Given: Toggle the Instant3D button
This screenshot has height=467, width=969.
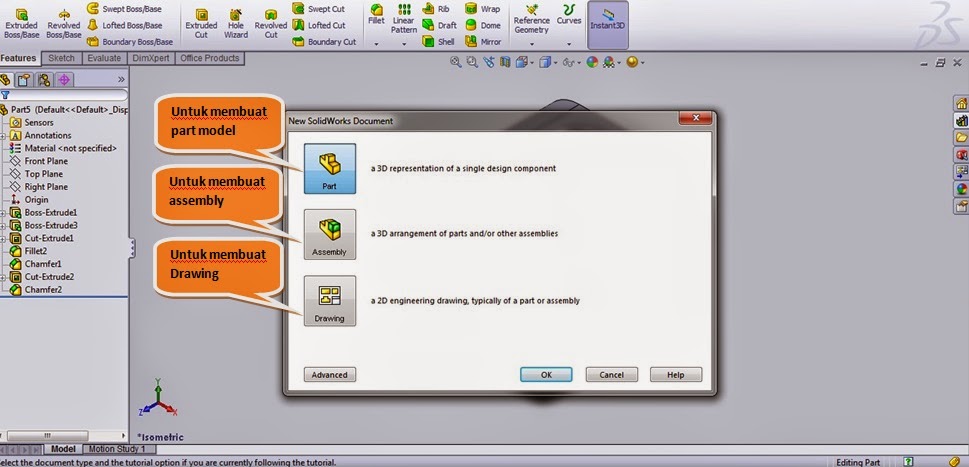Looking at the screenshot, I should 607,23.
